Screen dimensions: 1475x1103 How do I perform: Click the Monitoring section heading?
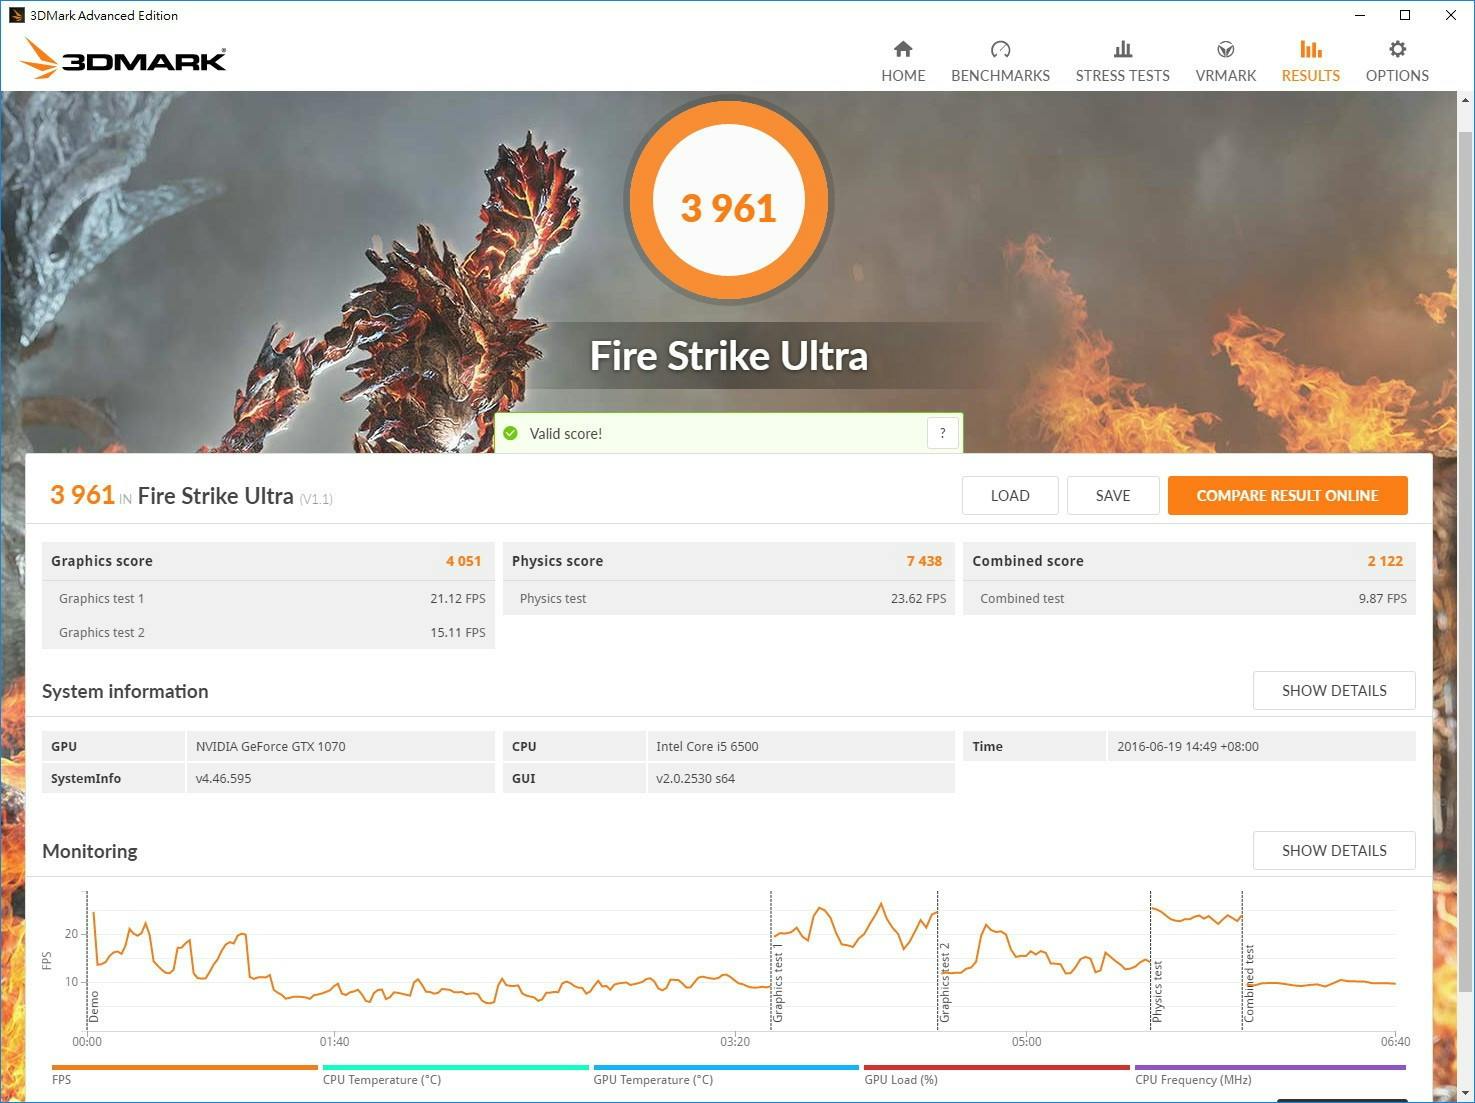click(90, 851)
